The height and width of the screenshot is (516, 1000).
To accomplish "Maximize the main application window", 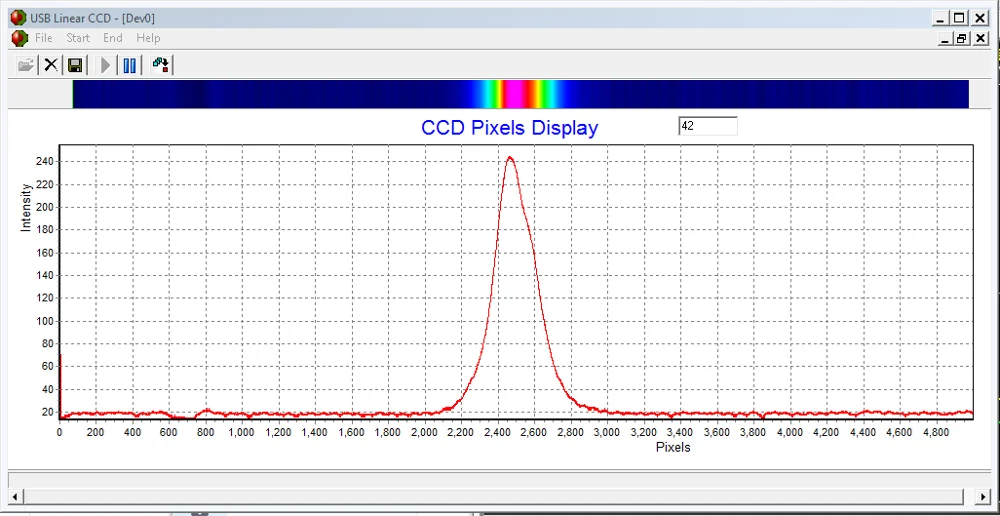I will tap(959, 18).
